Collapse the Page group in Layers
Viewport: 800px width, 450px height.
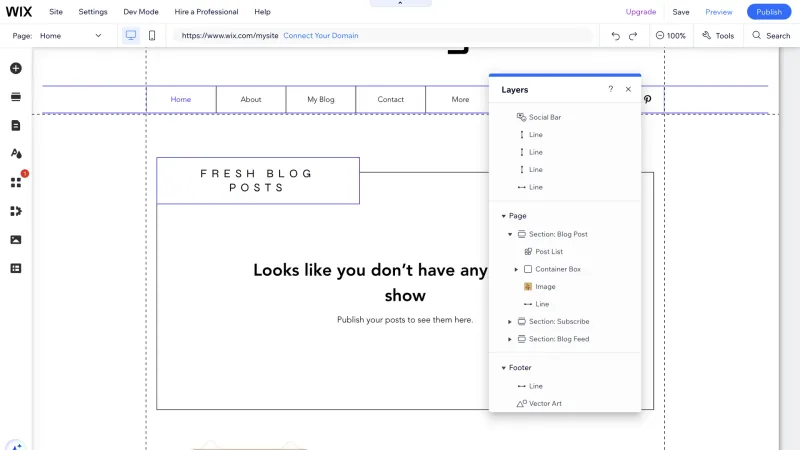[x=504, y=216]
